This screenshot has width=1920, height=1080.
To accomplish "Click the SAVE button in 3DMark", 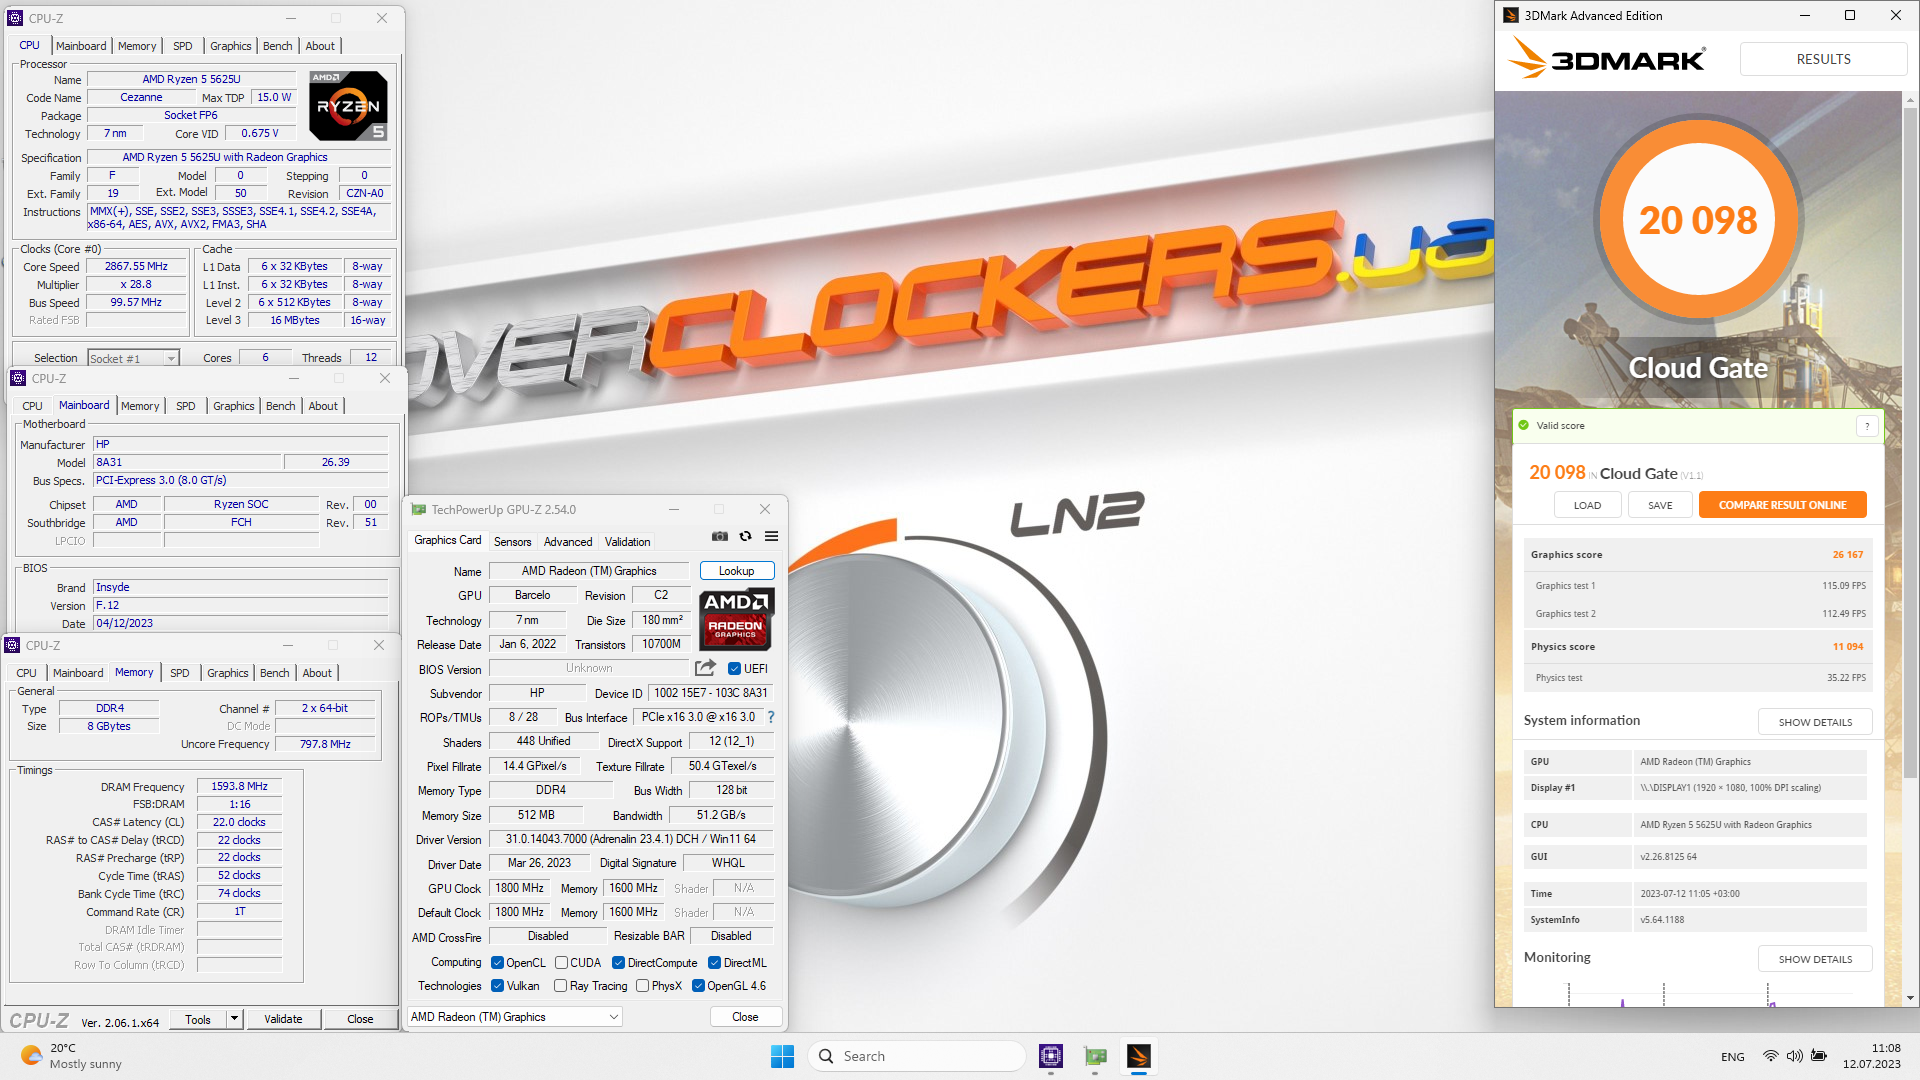I will click(1660, 505).
